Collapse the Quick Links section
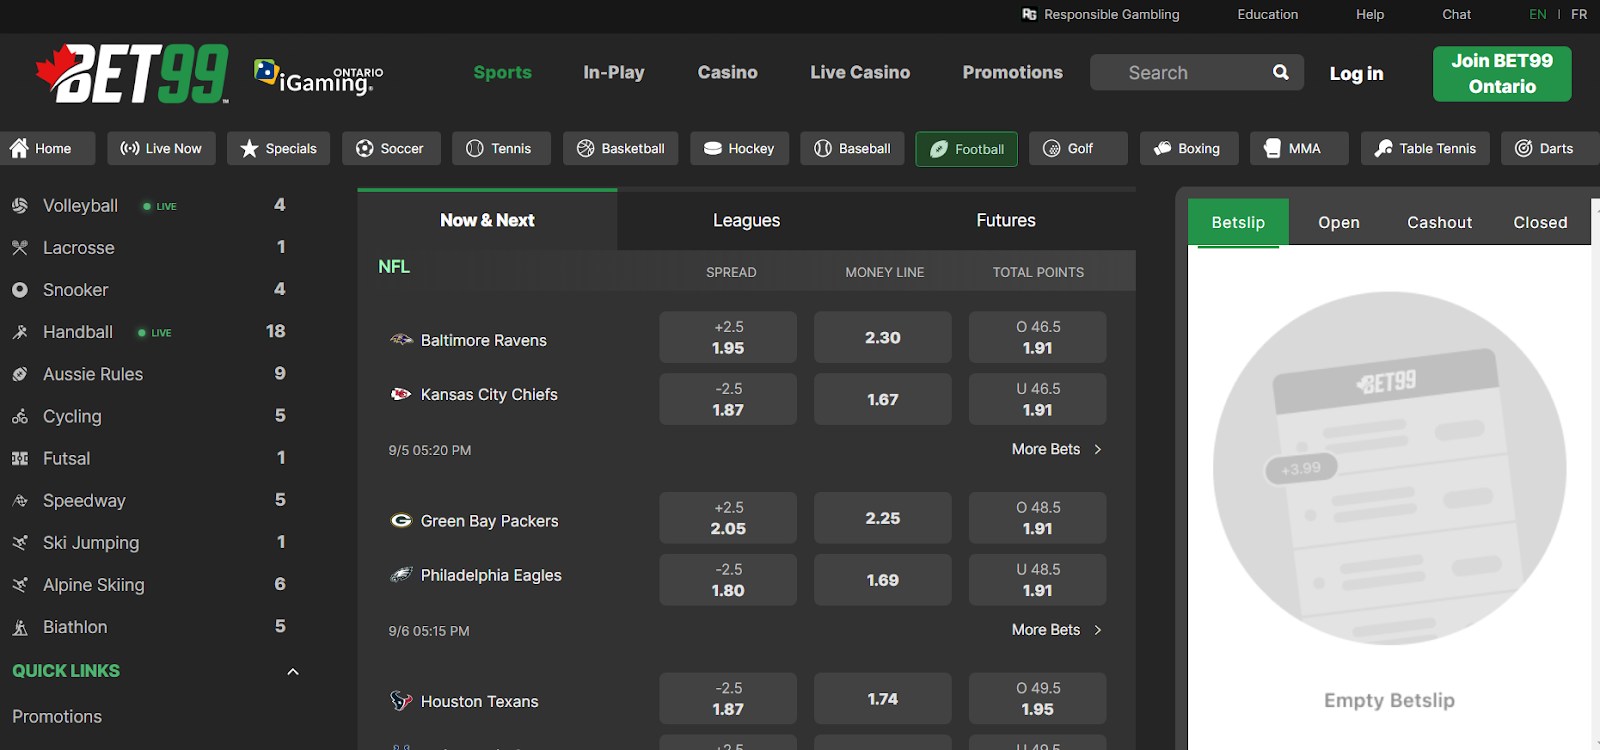This screenshot has height=750, width=1600. point(293,671)
